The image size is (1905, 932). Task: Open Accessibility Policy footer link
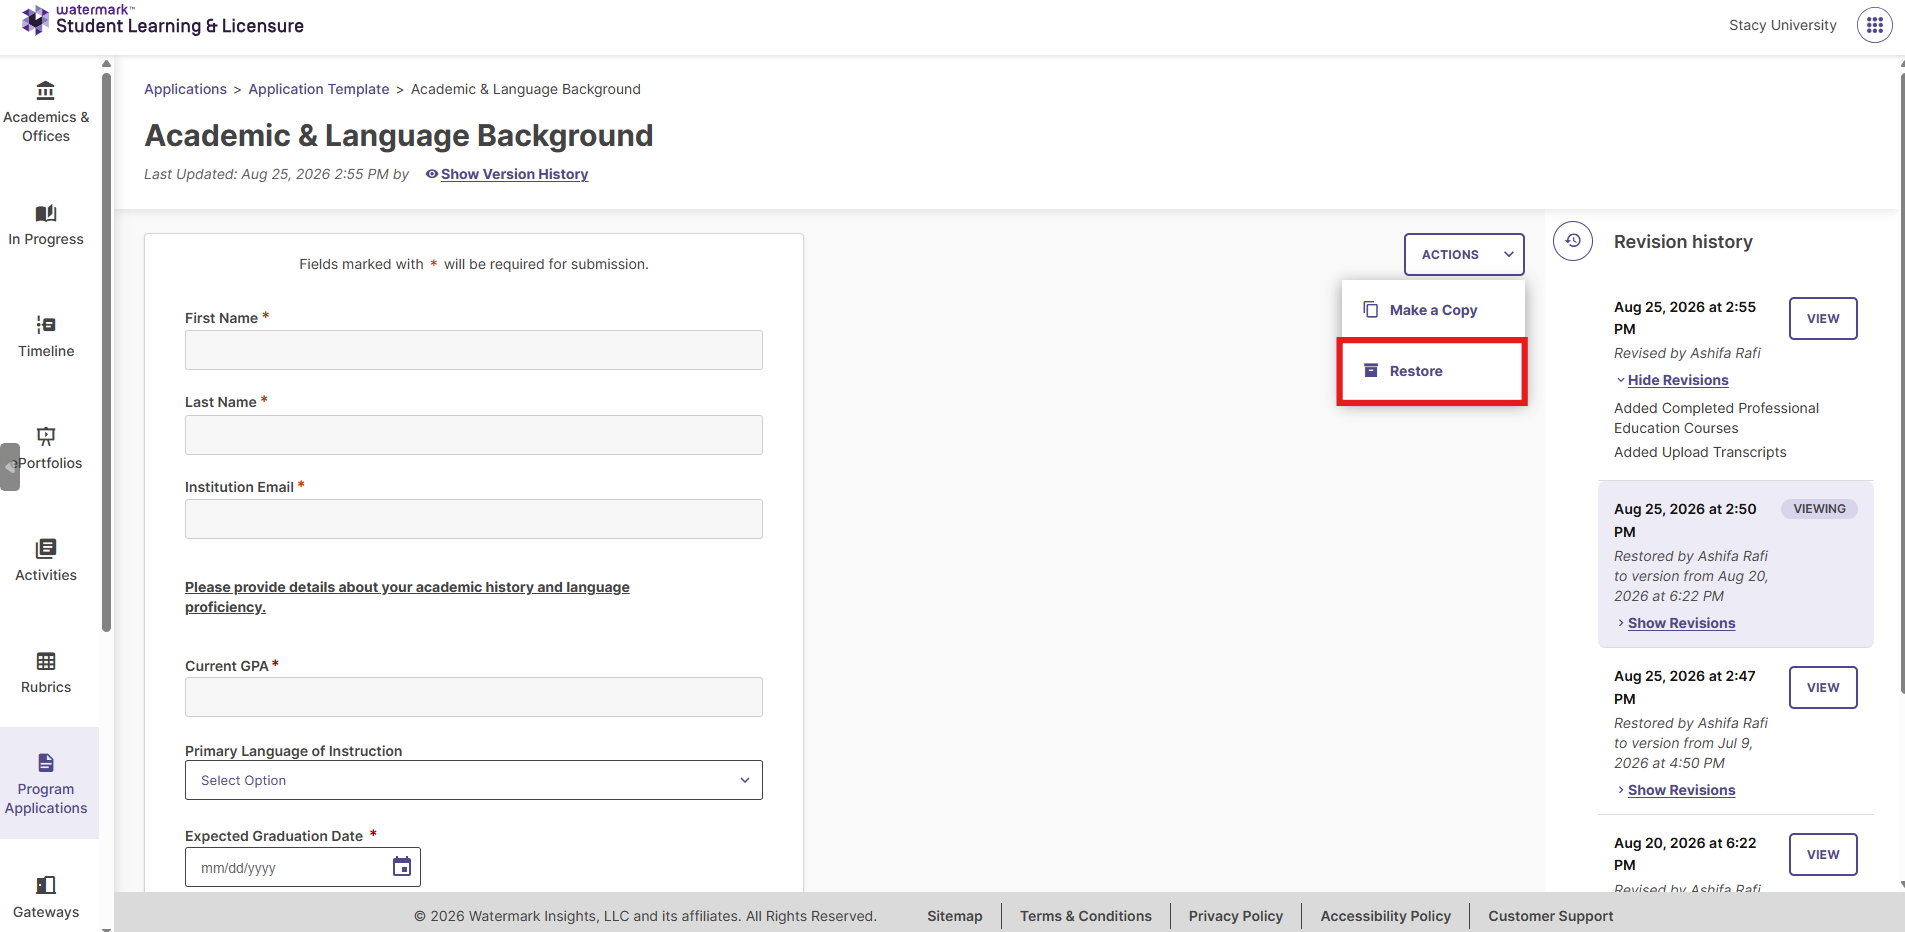click(1386, 916)
